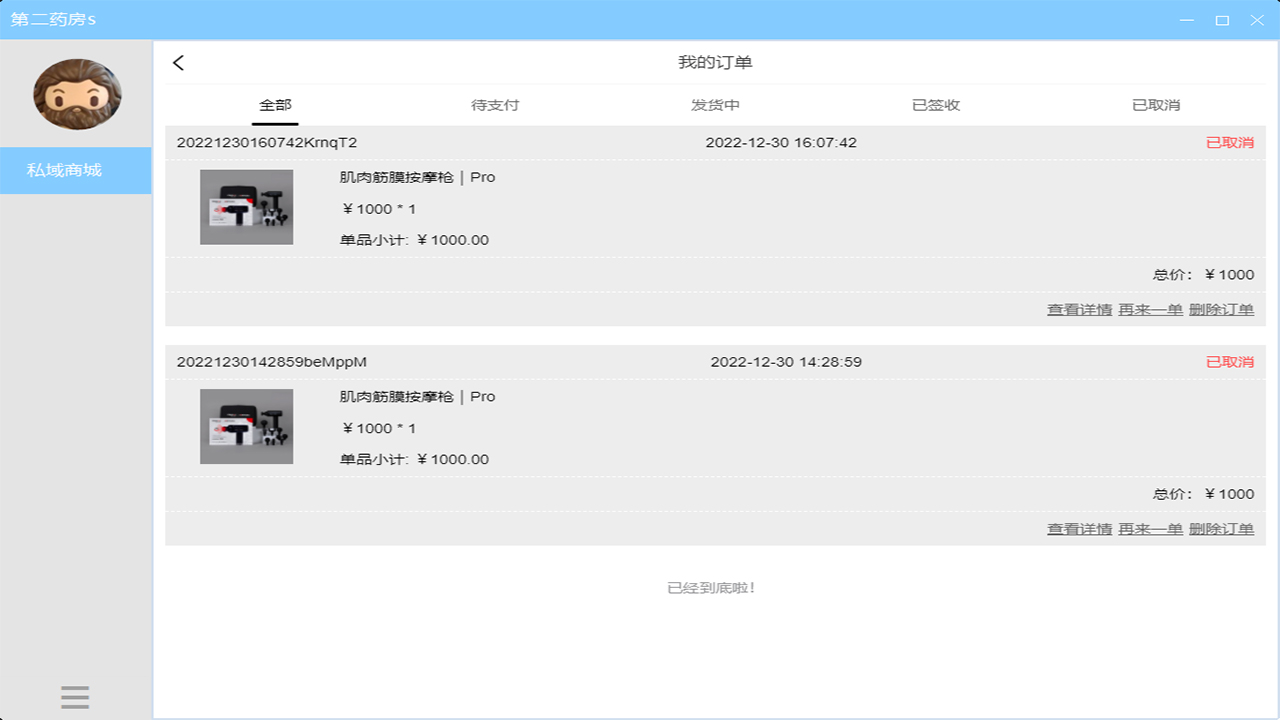Click 再来一单 on the second order
The width and height of the screenshot is (1280, 720).
[x=1150, y=529]
